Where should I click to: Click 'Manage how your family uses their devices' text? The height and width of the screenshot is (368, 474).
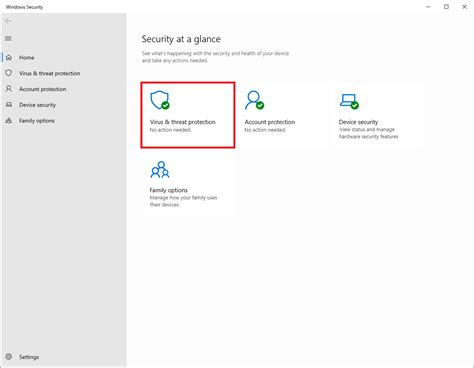pyautogui.click(x=183, y=201)
